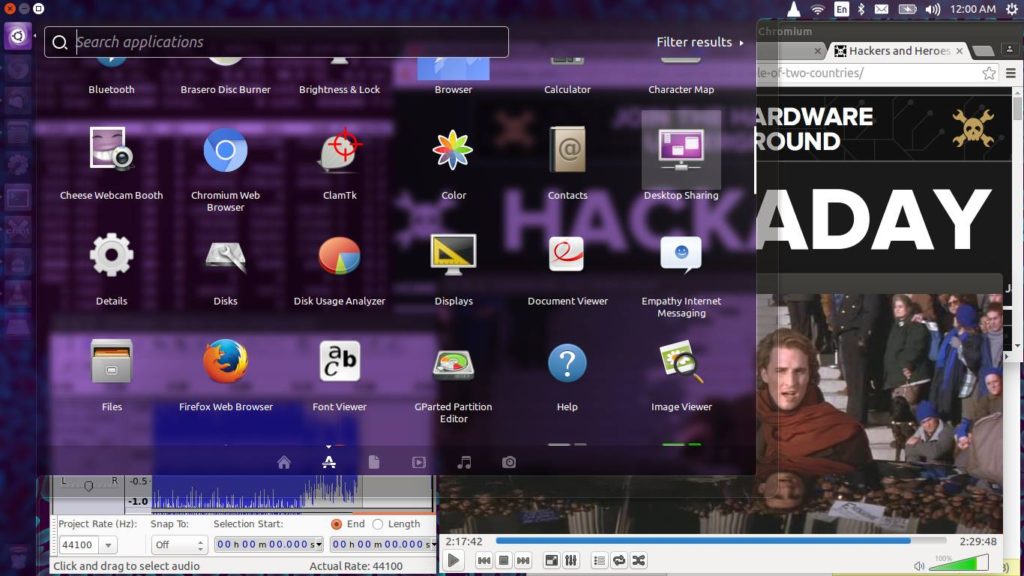Select the End radio button in Audacity
The width and height of the screenshot is (1024, 576).
point(336,524)
